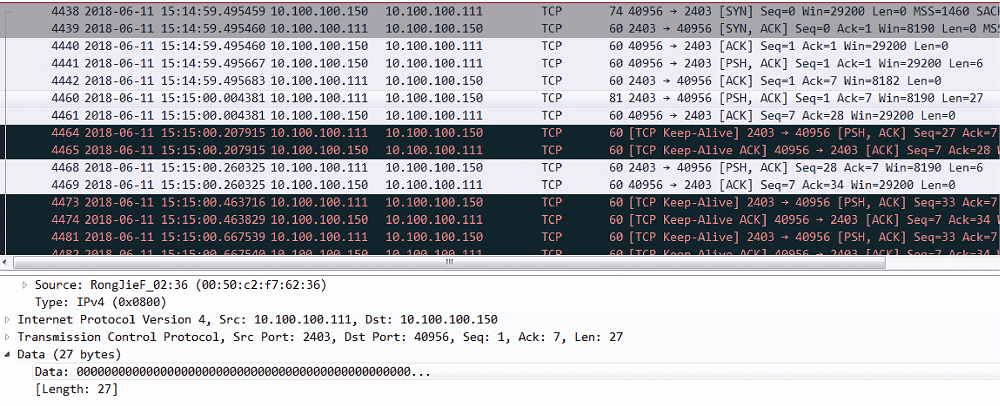Expand the Internet Protocol Version 4 section

pyautogui.click(x=10, y=320)
